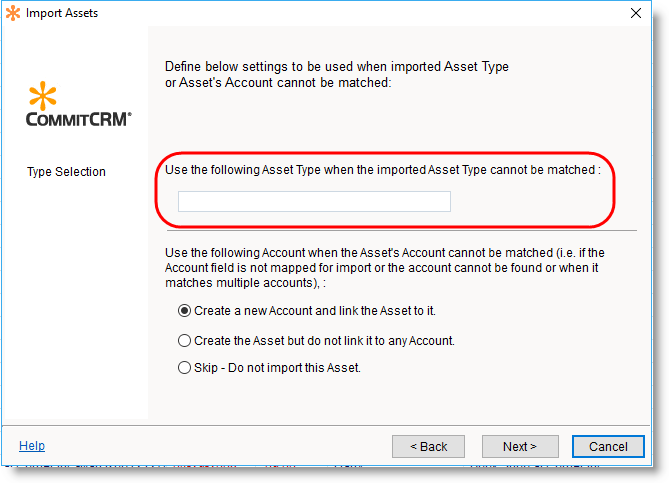Cancel the asset import wizard
The width and height of the screenshot is (669, 483).
pos(608,446)
